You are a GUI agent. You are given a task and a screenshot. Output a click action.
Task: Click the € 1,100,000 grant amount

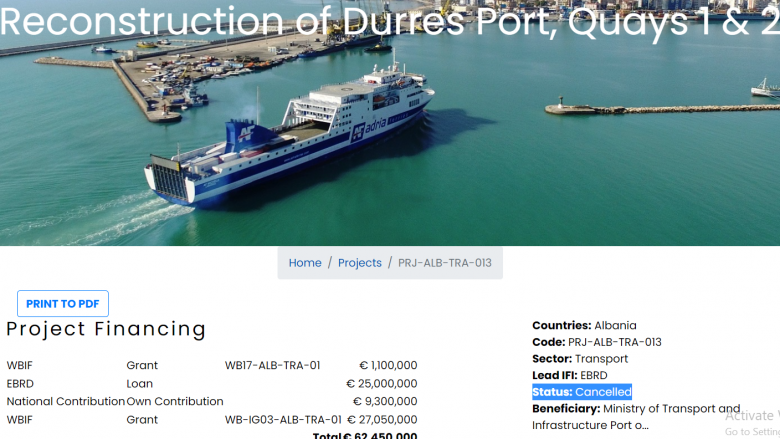tap(388, 366)
